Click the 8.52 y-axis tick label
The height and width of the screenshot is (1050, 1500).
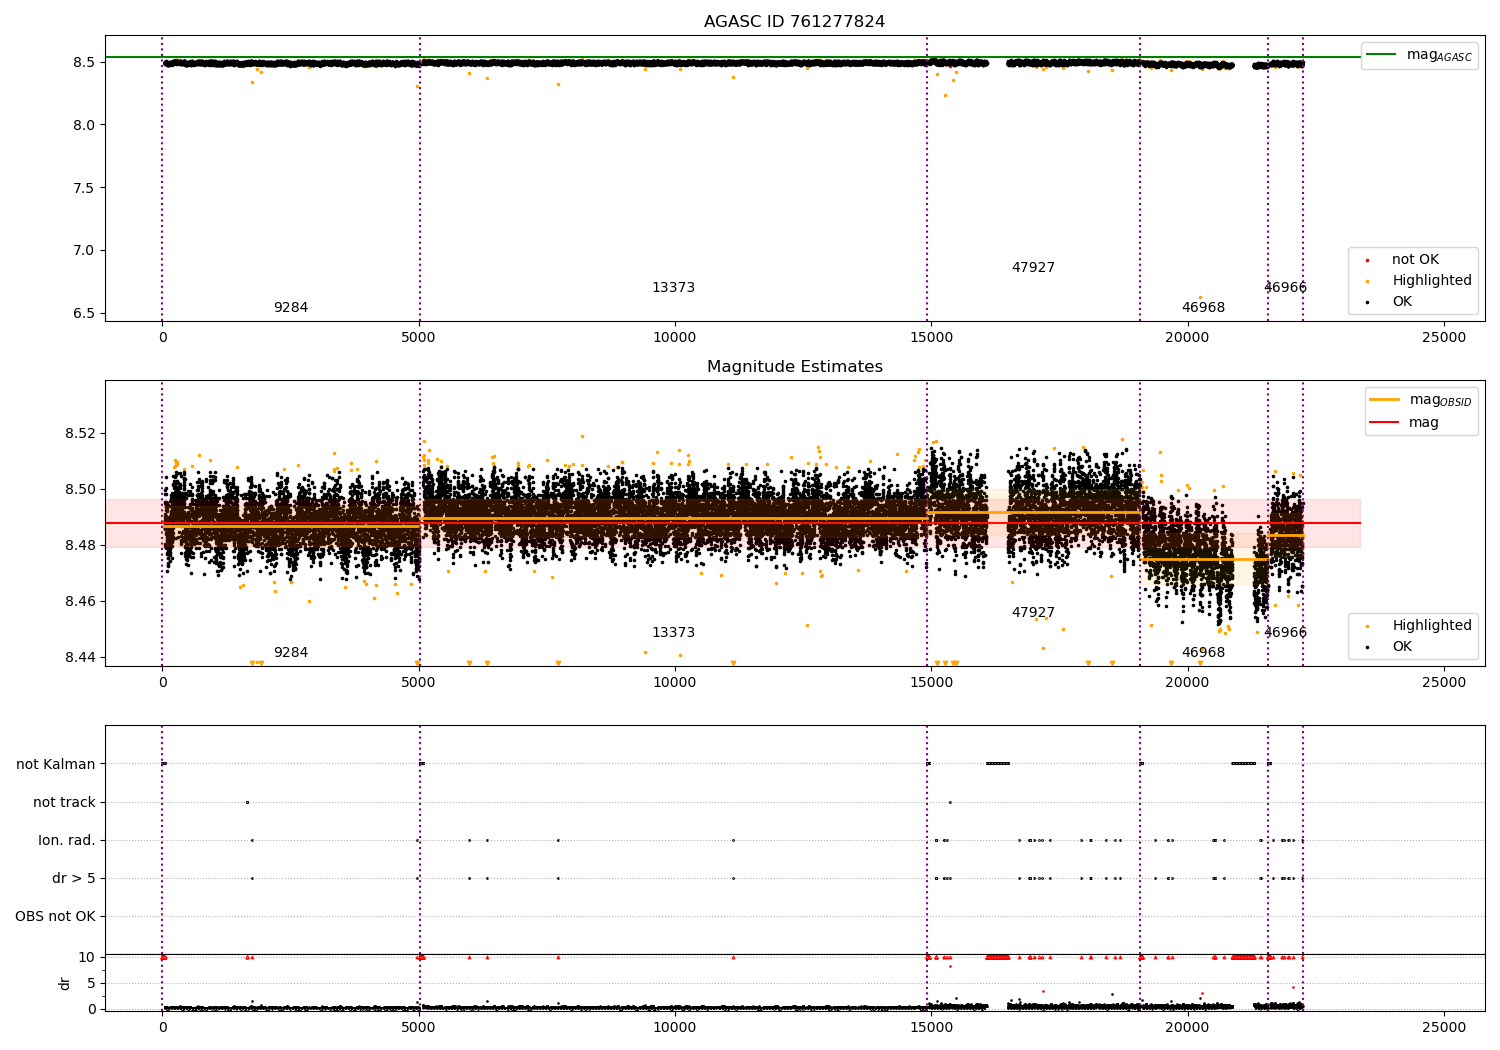tap(80, 433)
